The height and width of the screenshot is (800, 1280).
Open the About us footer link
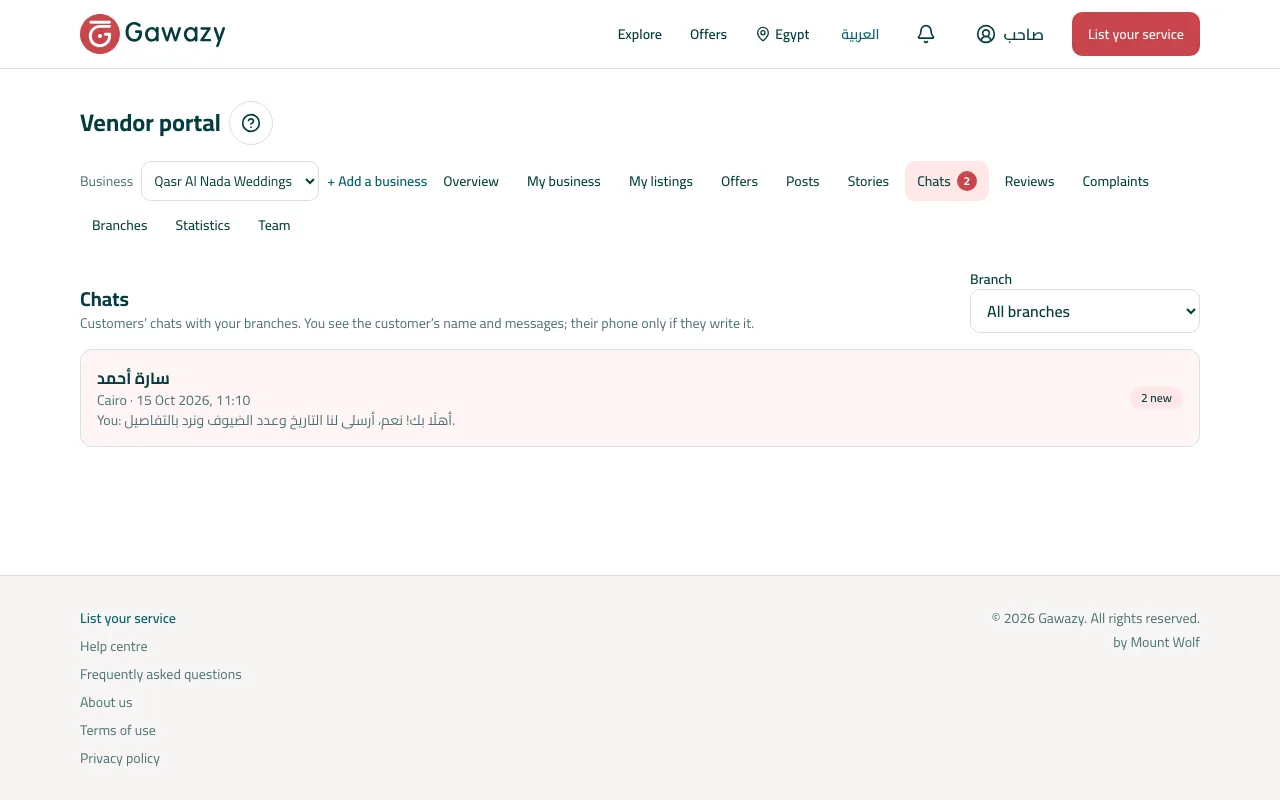click(106, 702)
